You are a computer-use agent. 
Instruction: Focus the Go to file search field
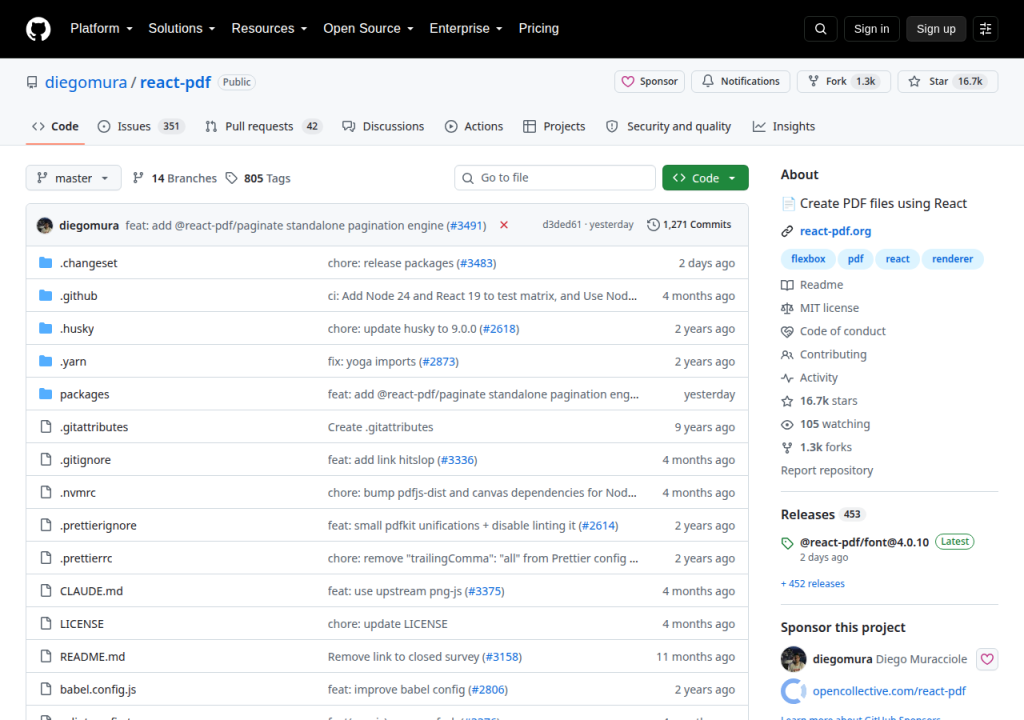(x=555, y=178)
